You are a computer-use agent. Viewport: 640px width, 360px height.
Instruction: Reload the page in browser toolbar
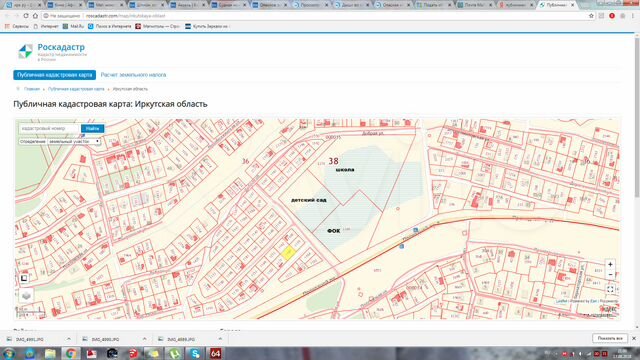(x=26, y=16)
